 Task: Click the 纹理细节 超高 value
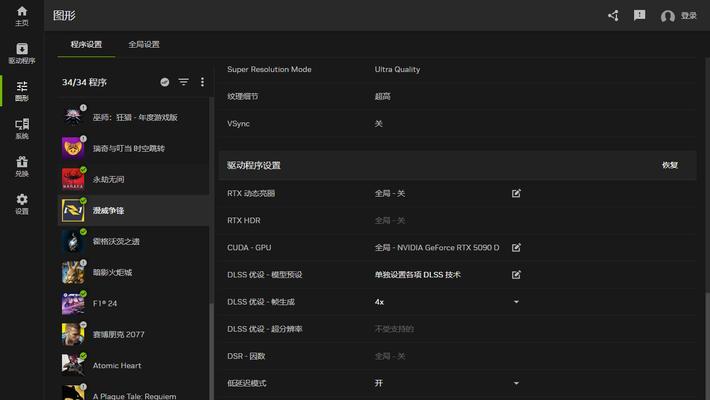383,96
